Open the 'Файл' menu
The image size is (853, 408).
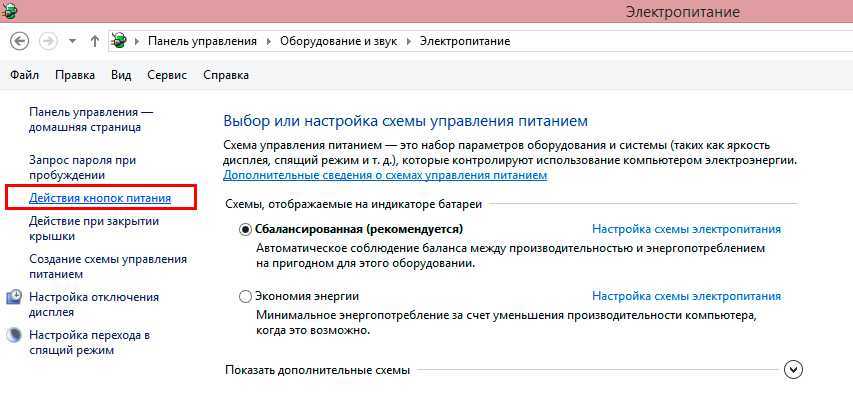[24, 75]
